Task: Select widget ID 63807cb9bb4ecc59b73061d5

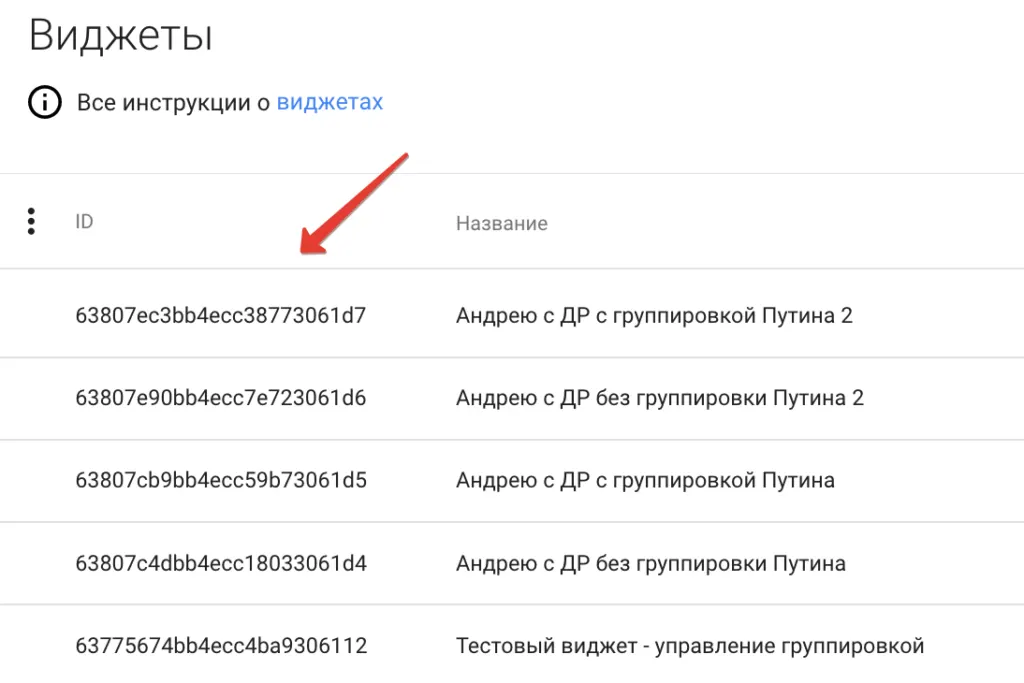Action: pos(221,480)
